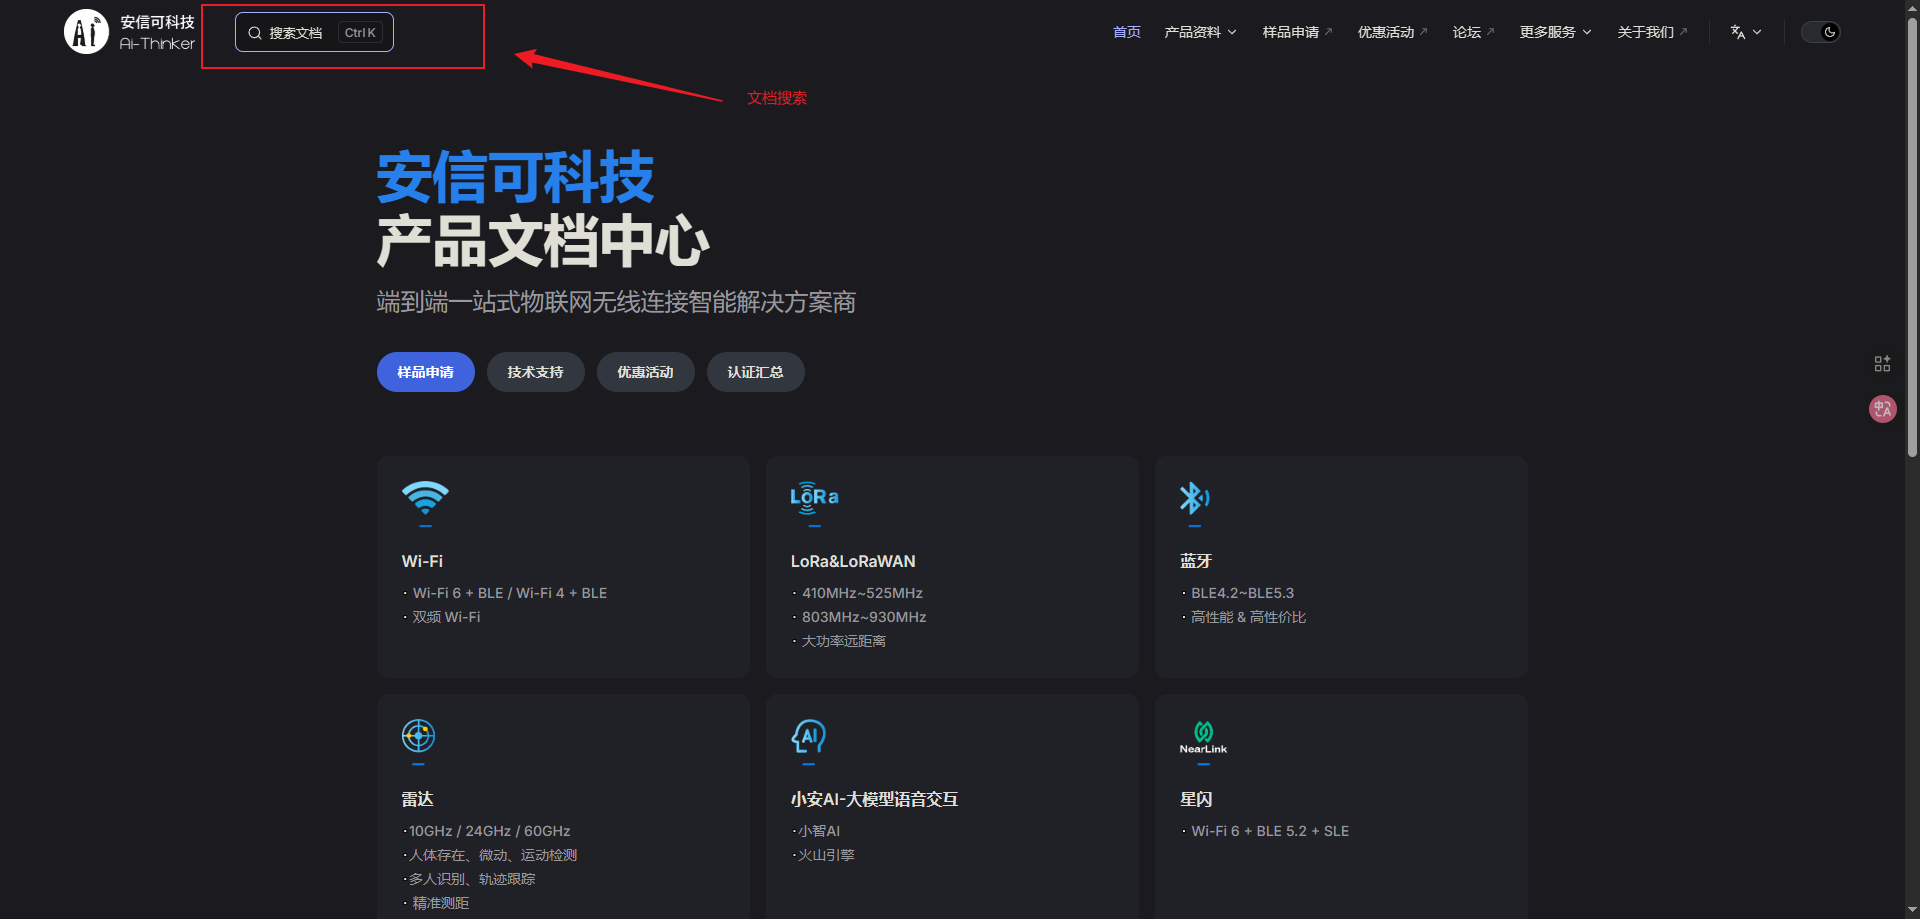
Task: Click the 技术支持 button
Action: click(x=535, y=372)
